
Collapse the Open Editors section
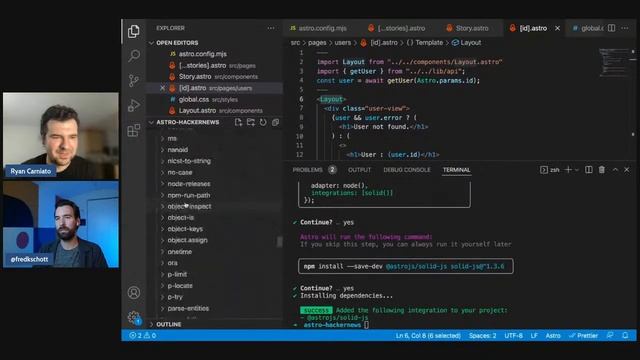177,43
